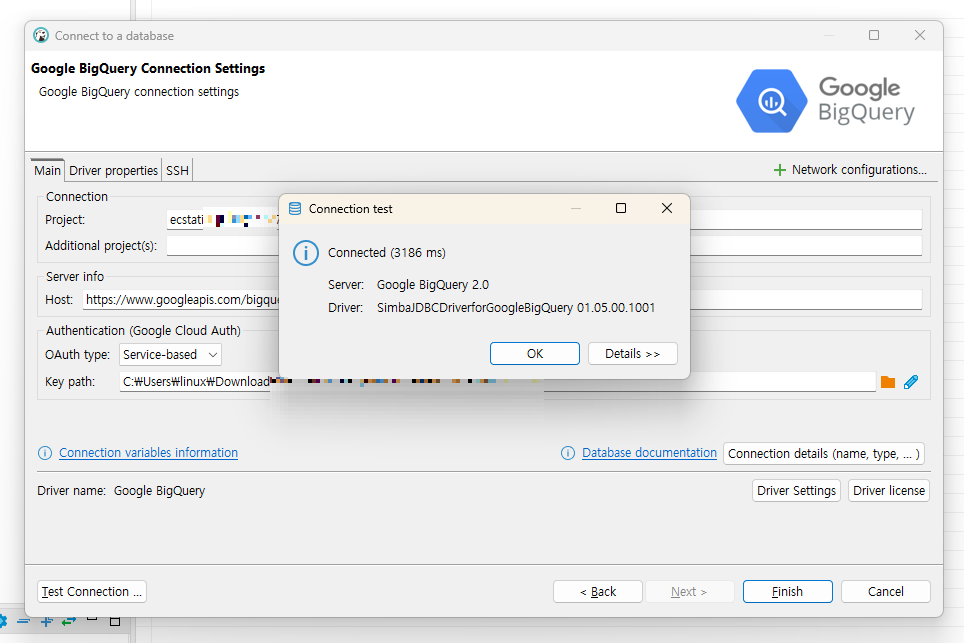The width and height of the screenshot is (964, 643).
Task: Click the blue collapse-all icon in the background panel toolbar
Action: click(23, 621)
